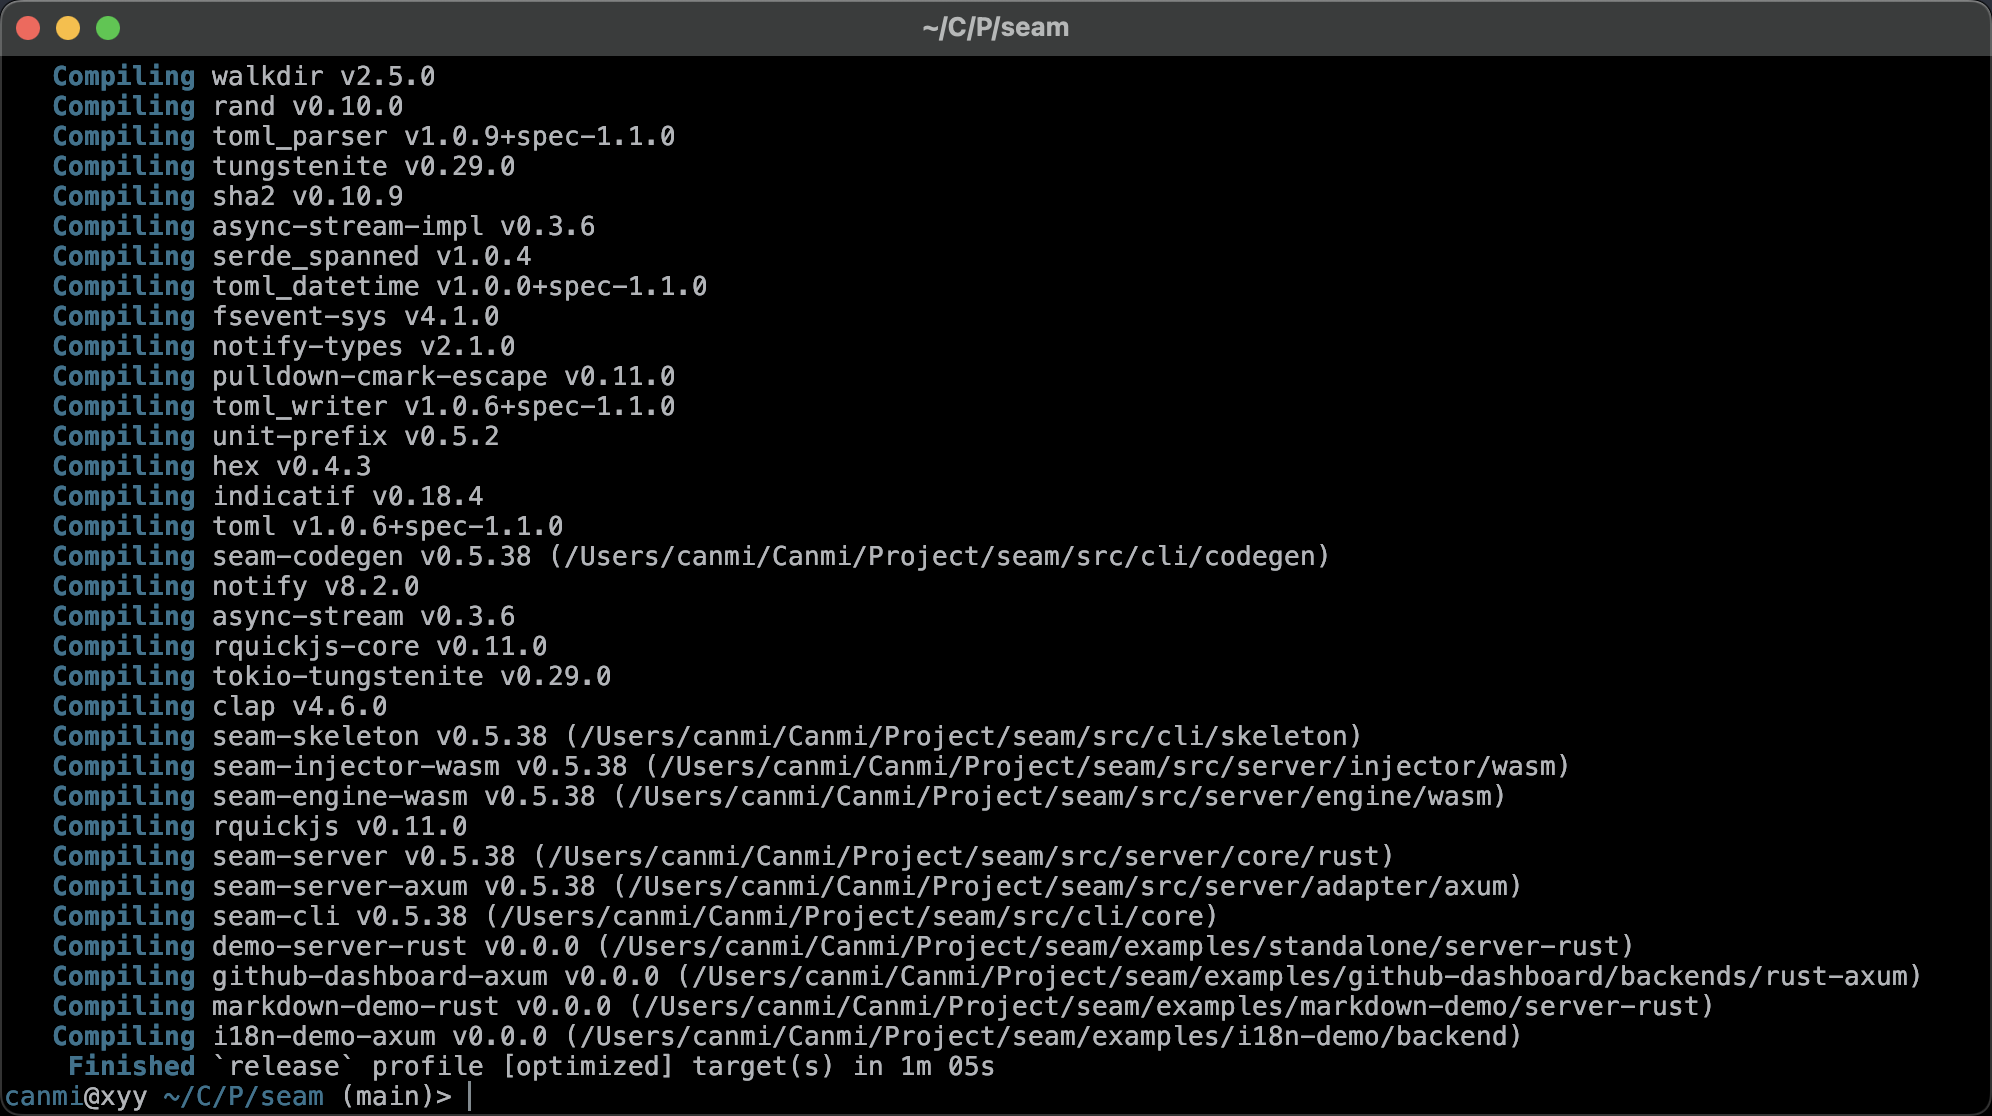1992x1116 pixels.
Task: Click the green fullscreen window button
Action: 108,28
